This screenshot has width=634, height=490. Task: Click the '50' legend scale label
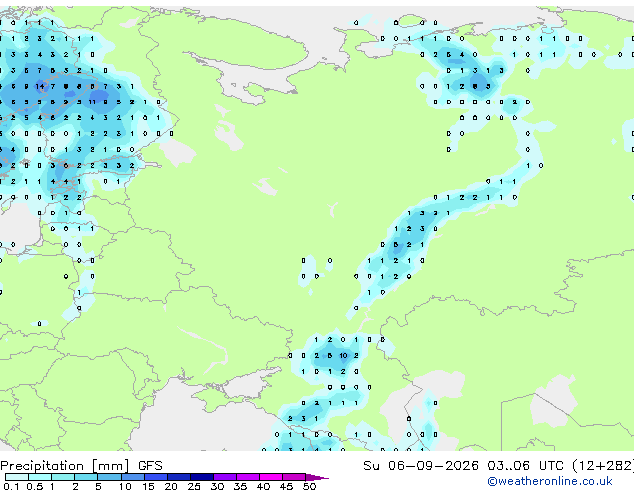point(310,486)
